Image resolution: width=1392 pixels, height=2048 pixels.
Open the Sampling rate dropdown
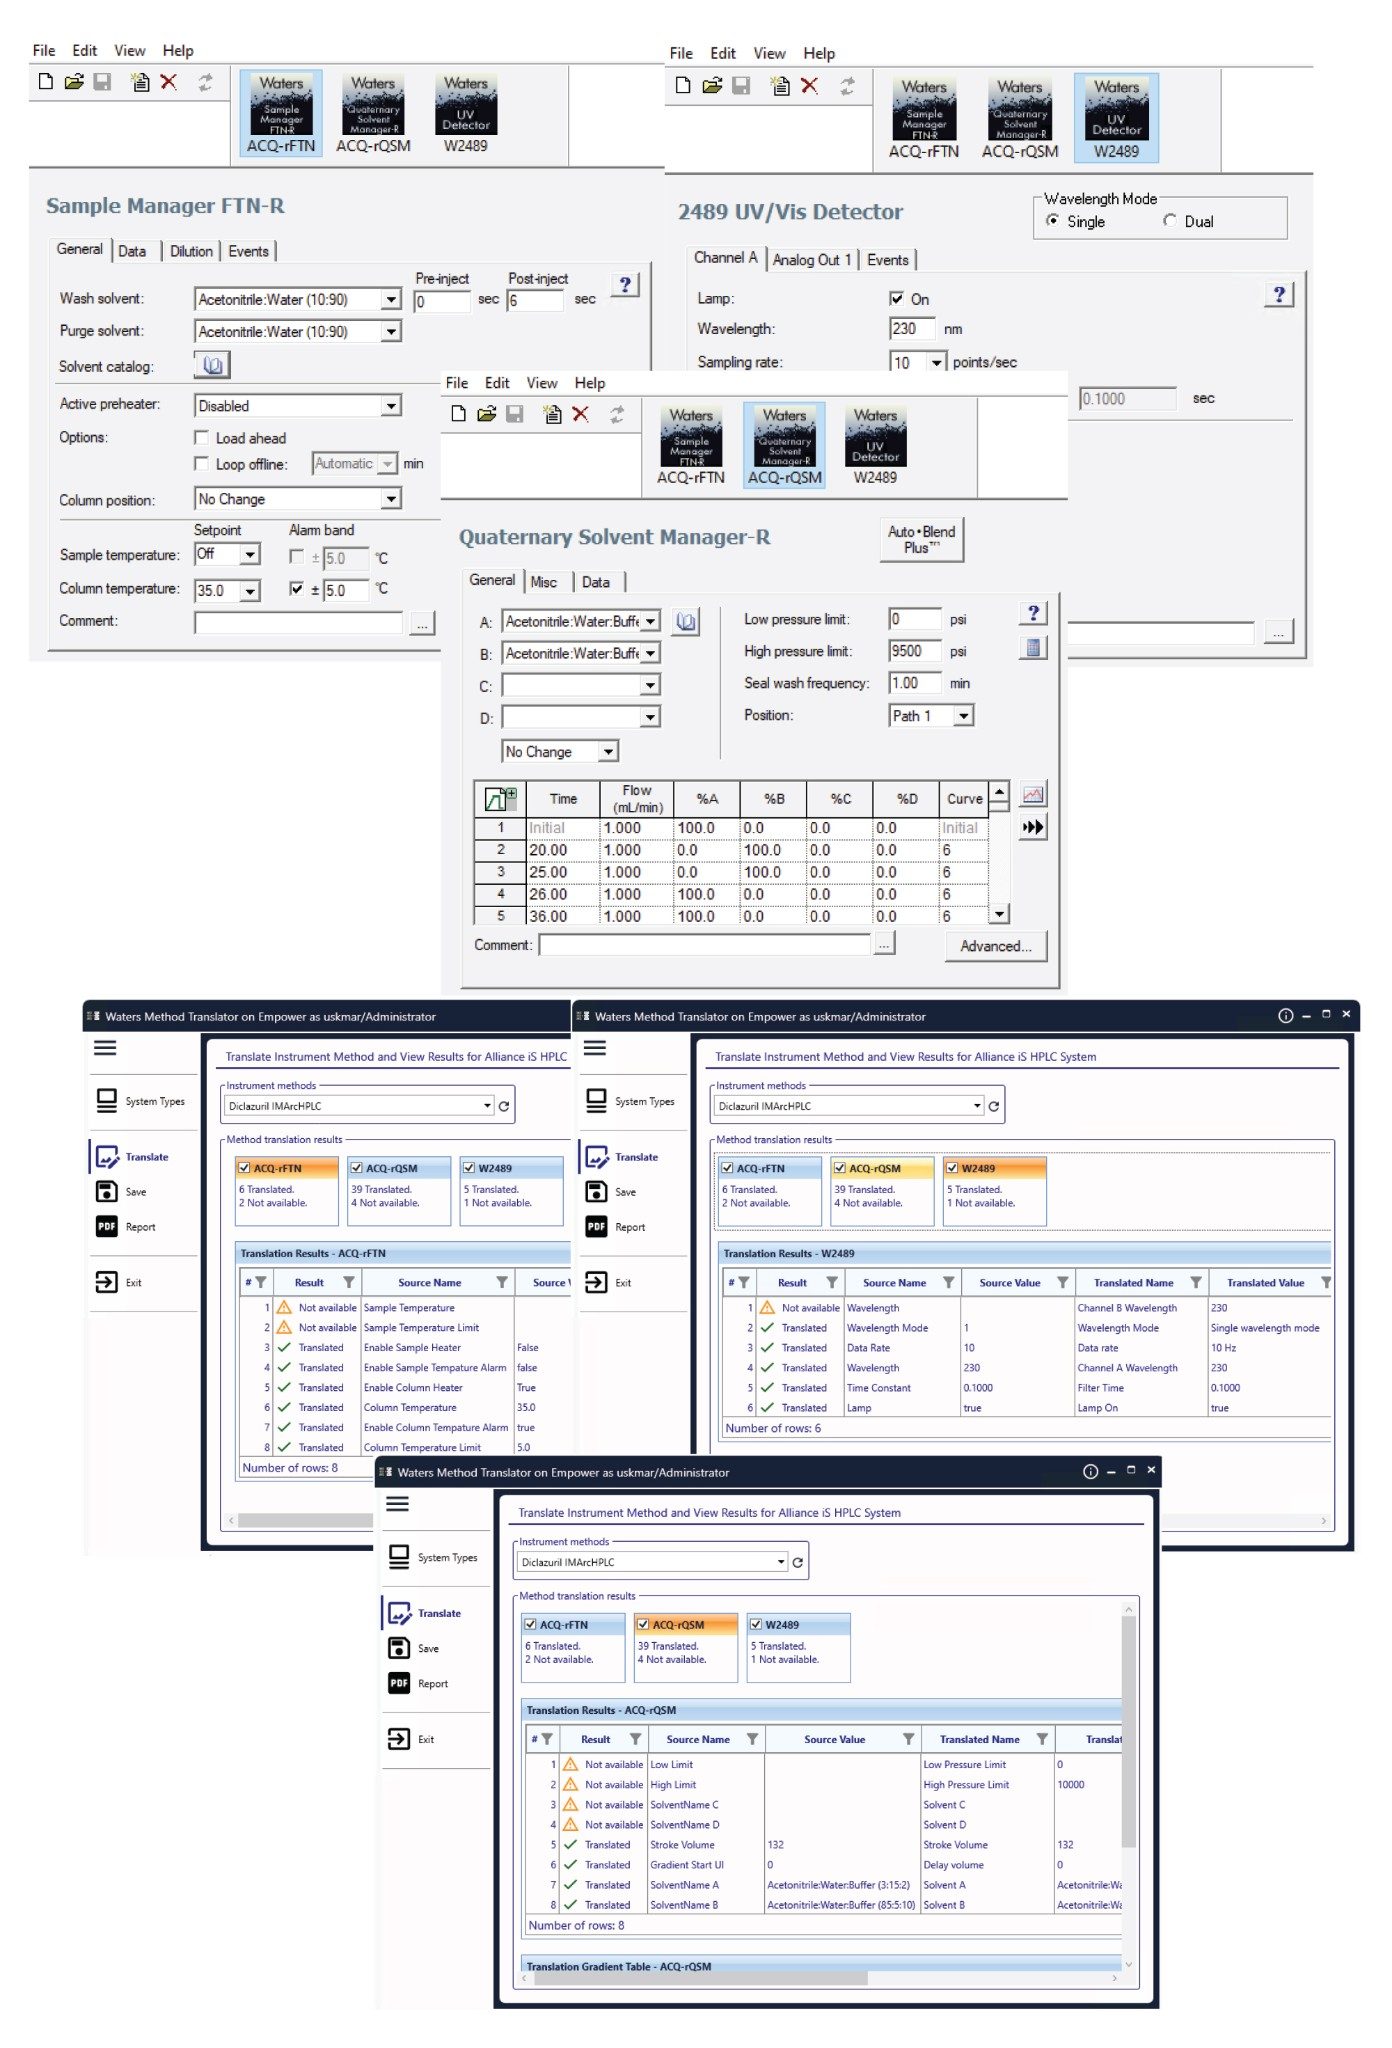937,362
